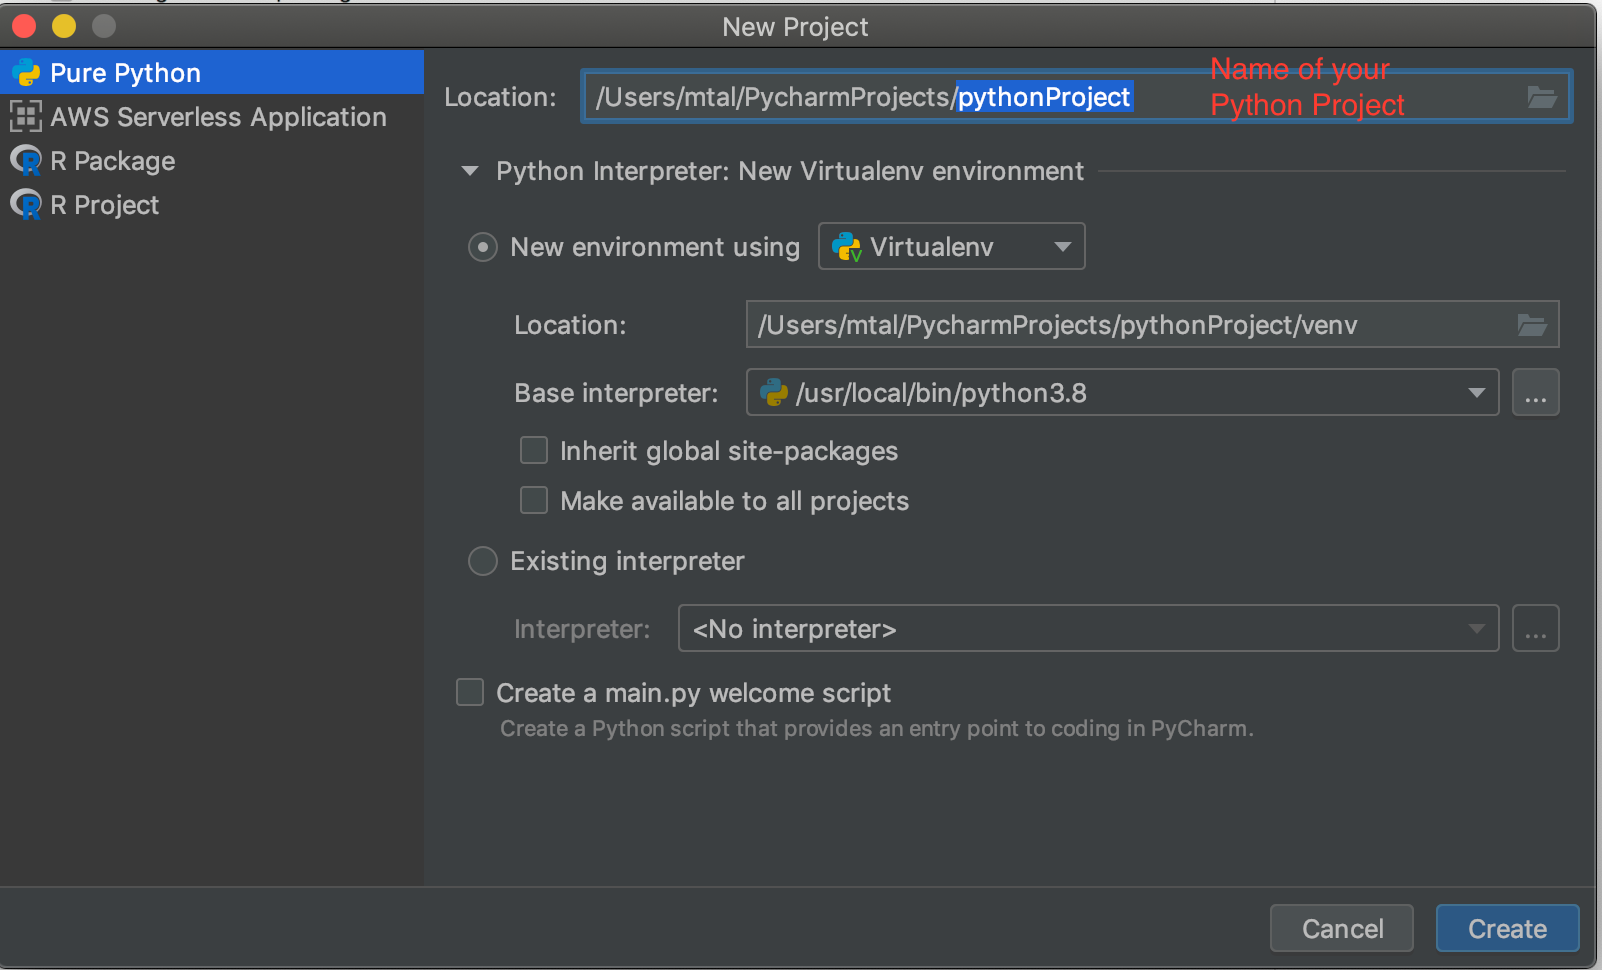
Task: Click the Python logo in the Base interpreter field
Action: [x=773, y=392]
